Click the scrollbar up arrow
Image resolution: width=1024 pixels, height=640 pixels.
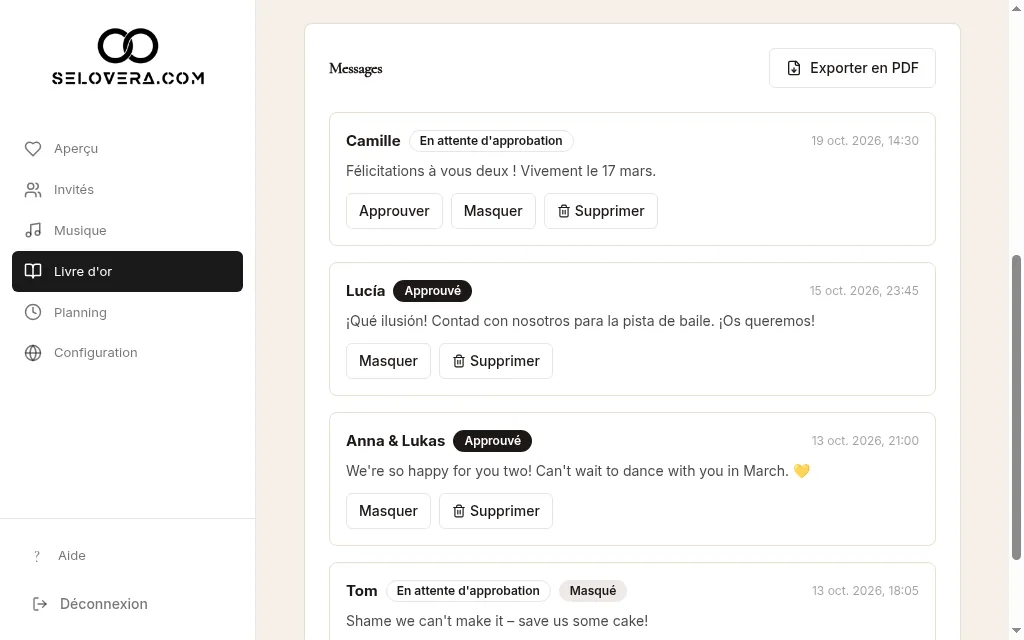coord(1016,8)
